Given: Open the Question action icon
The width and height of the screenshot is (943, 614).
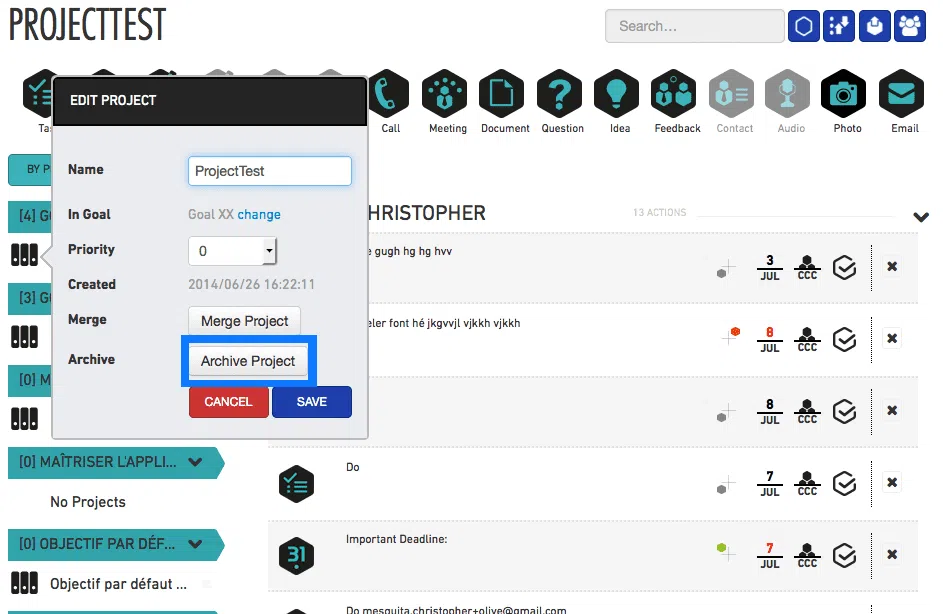Looking at the screenshot, I should 562,96.
